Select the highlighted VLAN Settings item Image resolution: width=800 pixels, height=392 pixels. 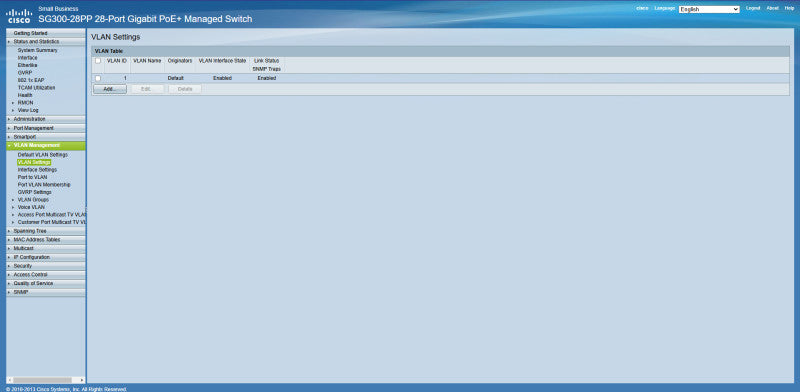coord(34,162)
